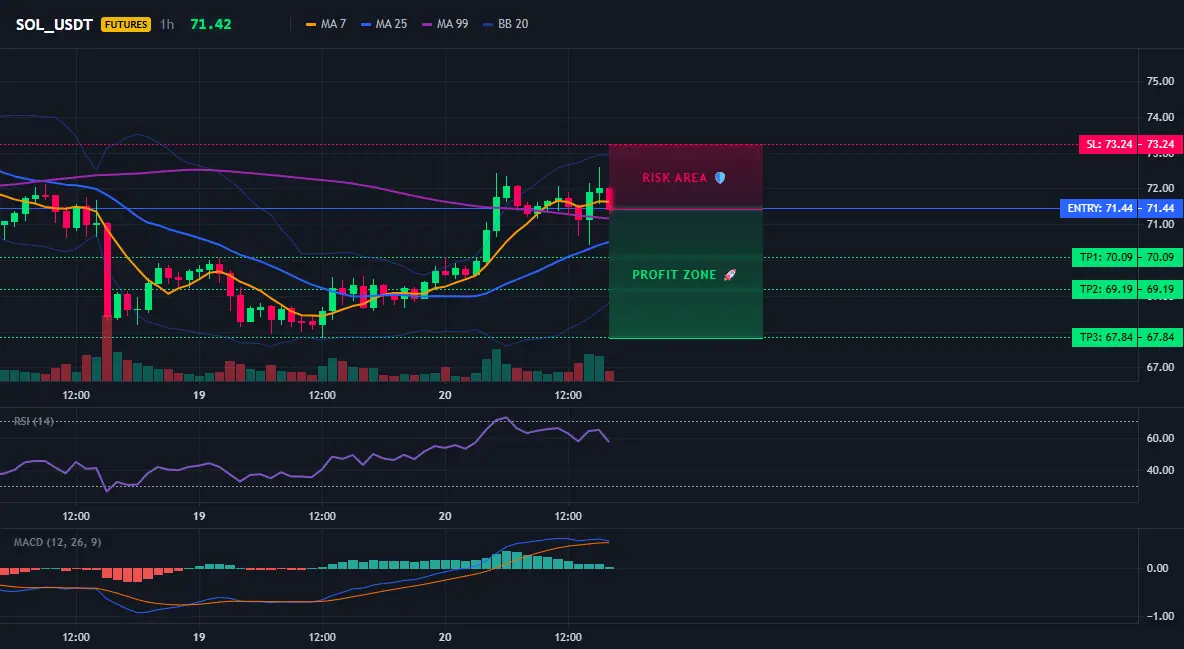Click date label 19 under the RSI panel
This screenshot has width=1184, height=649.
(x=199, y=516)
